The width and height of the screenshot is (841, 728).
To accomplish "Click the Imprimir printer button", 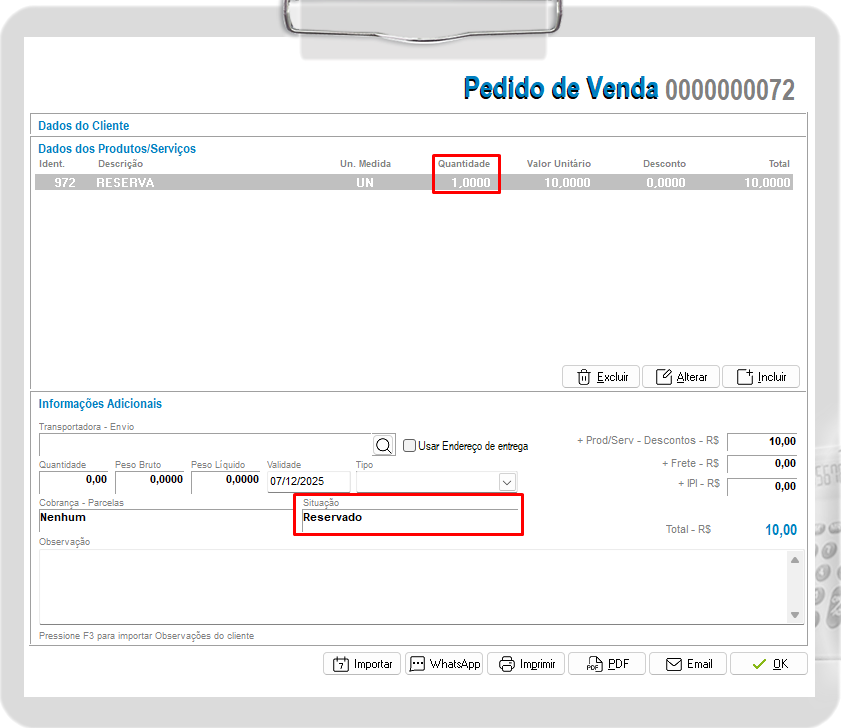I will pos(526,664).
